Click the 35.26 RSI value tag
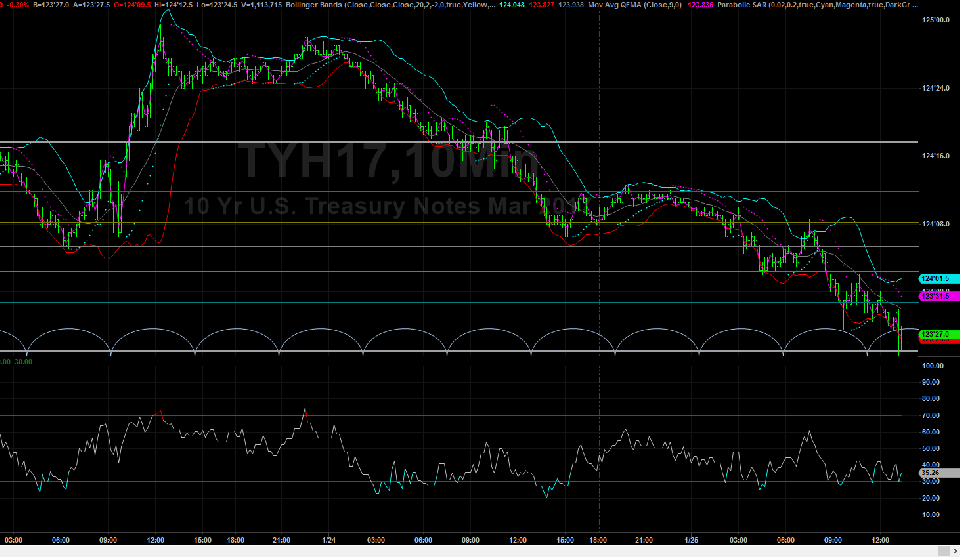This screenshot has width=960, height=557. pyautogui.click(x=932, y=472)
